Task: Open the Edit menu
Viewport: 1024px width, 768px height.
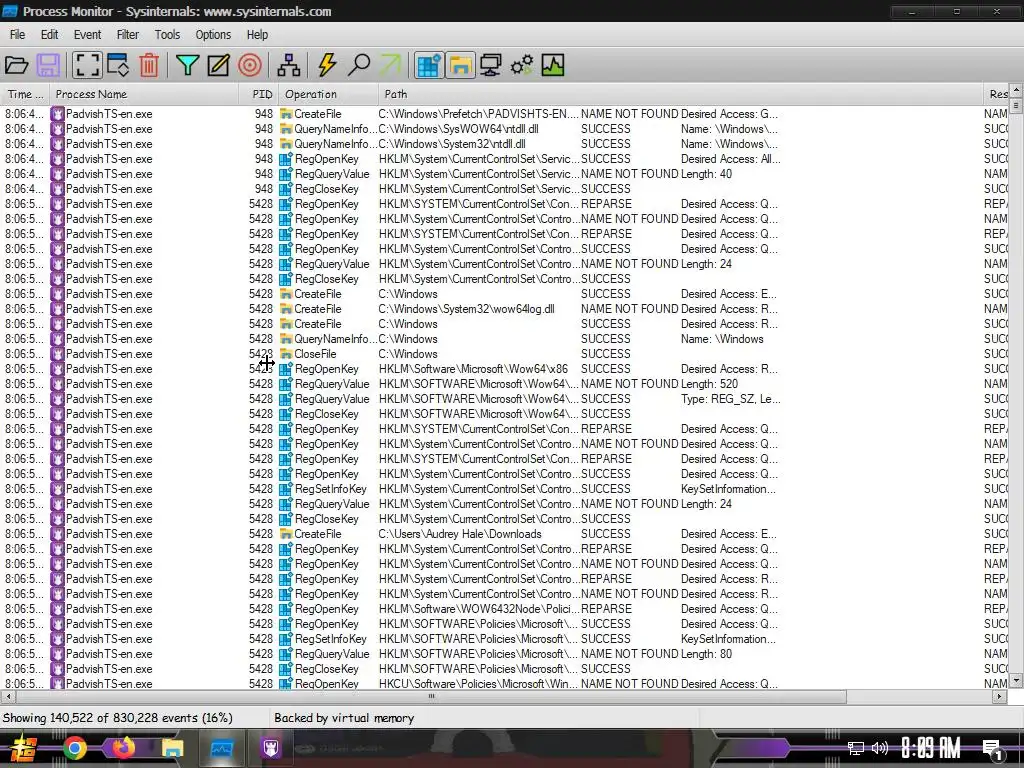Action: click(50, 35)
